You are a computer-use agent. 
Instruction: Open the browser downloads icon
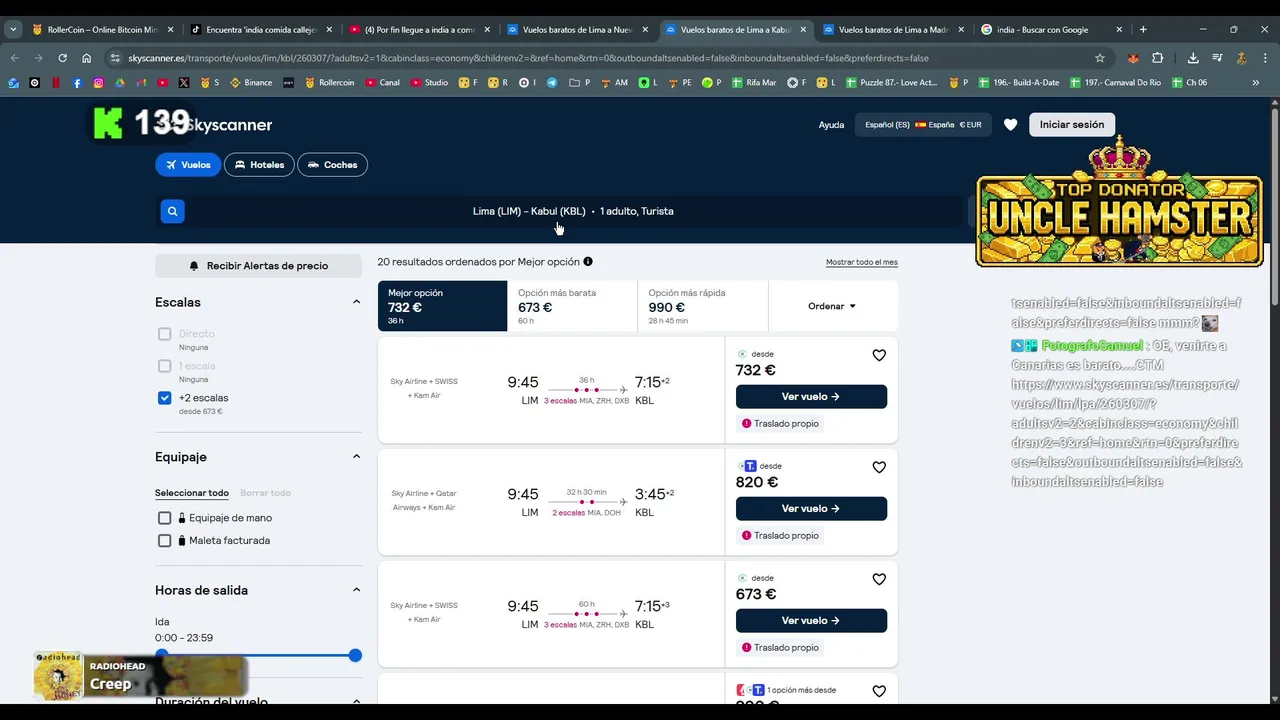(1193, 58)
